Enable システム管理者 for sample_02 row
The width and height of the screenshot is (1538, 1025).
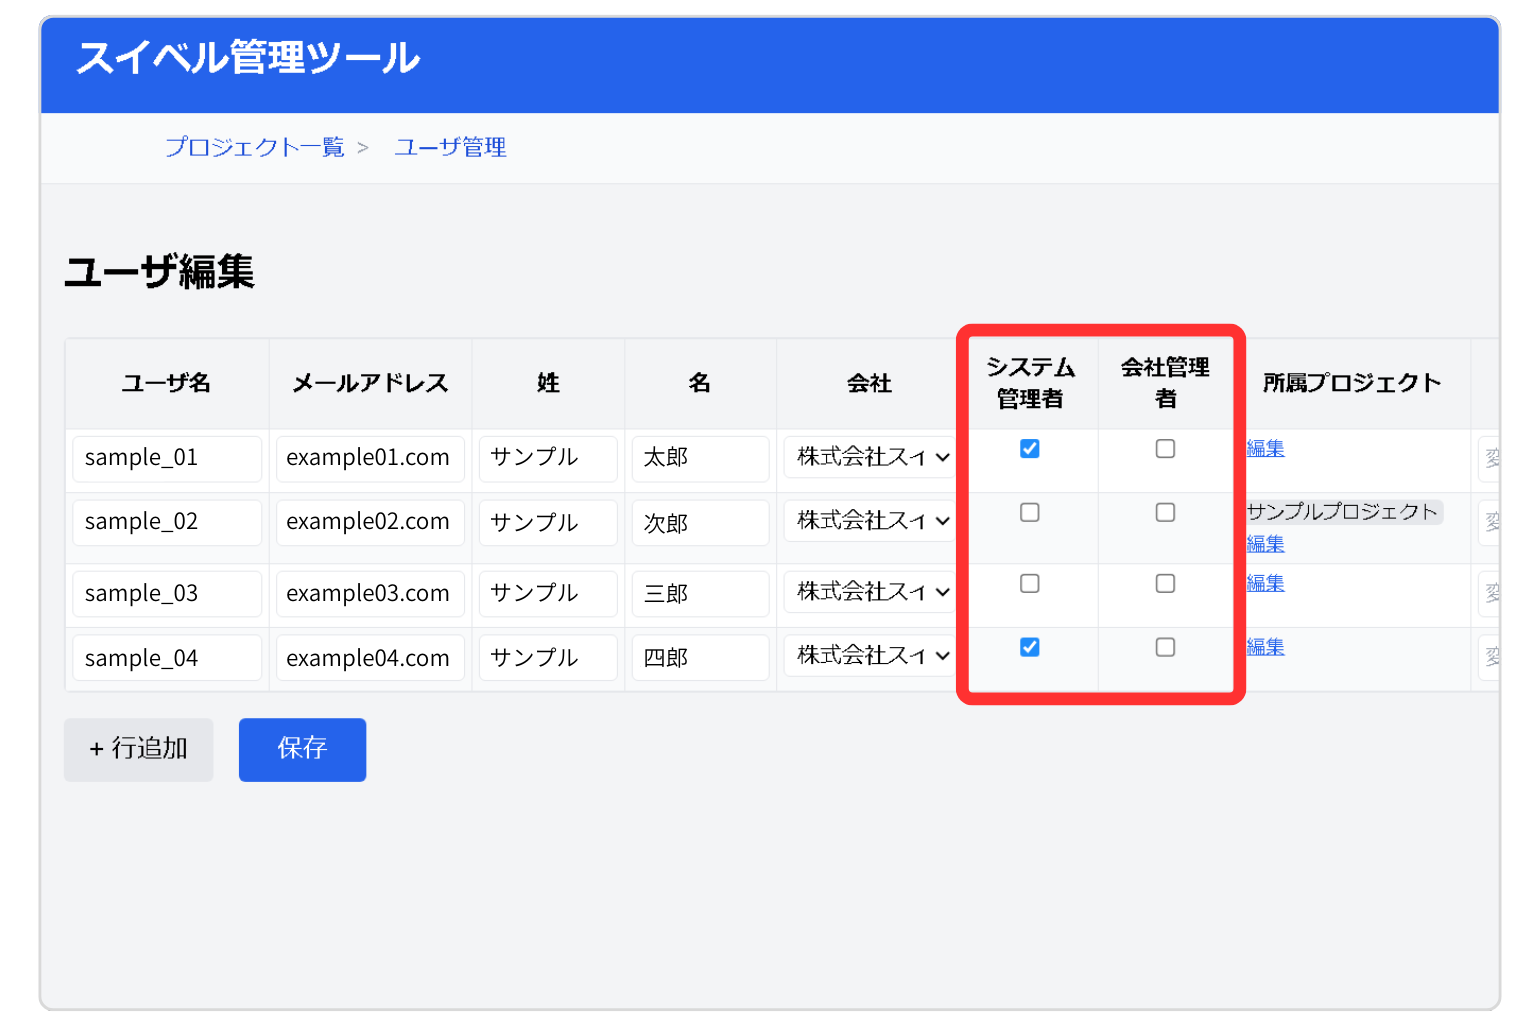[x=1029, y=513]
